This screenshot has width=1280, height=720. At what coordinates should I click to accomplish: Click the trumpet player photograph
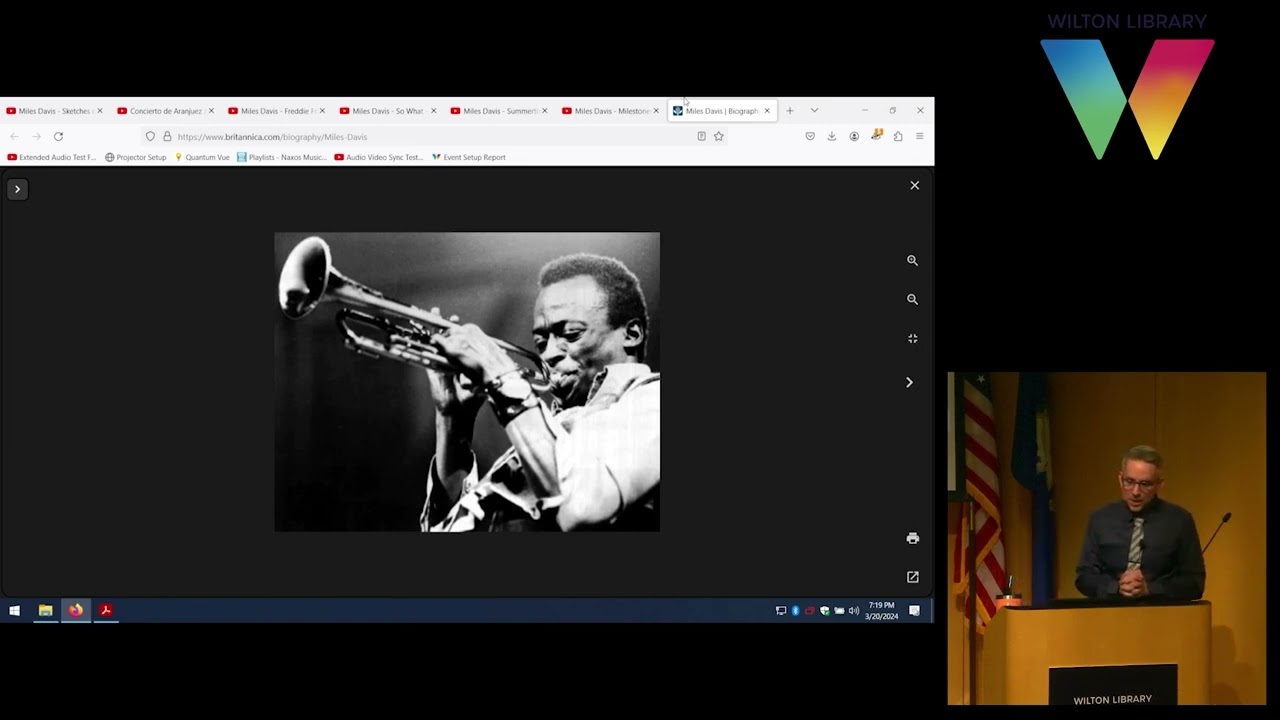point(467,382)
